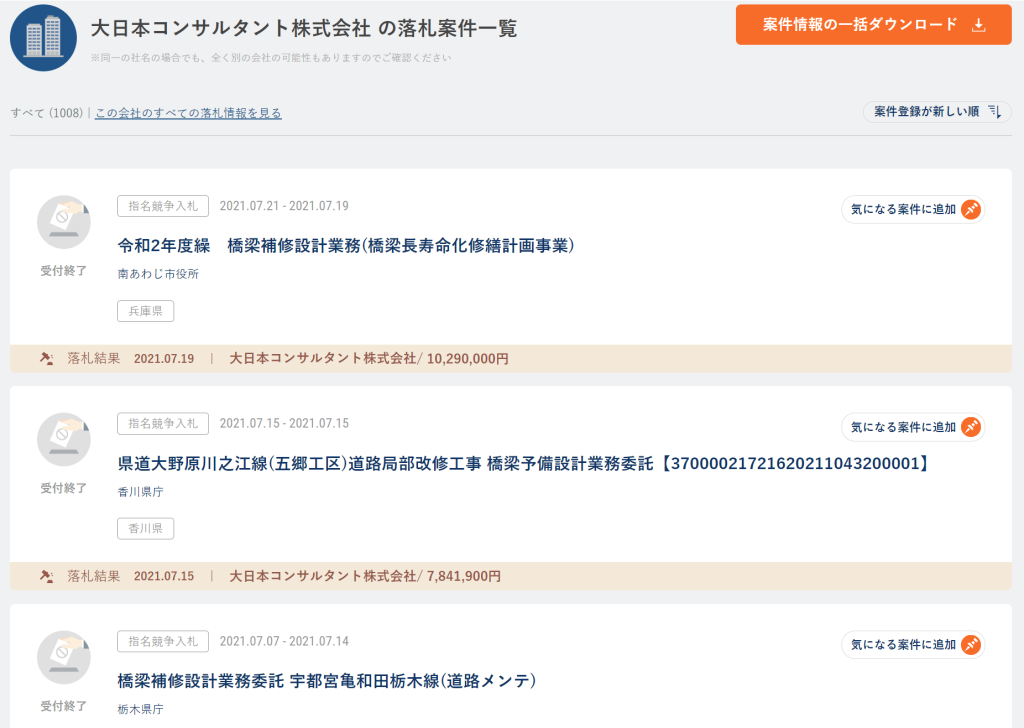Open case 県道大野原川之江線(五郷工区)道路局部改修工事

(x=524, y=464)
